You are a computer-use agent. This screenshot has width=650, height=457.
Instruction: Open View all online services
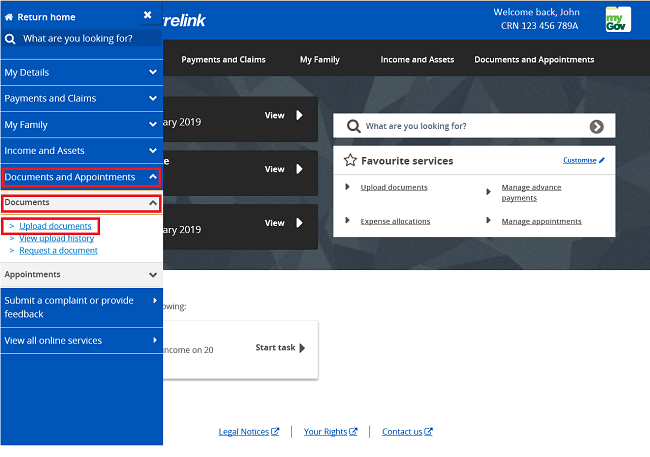point(82,340)
